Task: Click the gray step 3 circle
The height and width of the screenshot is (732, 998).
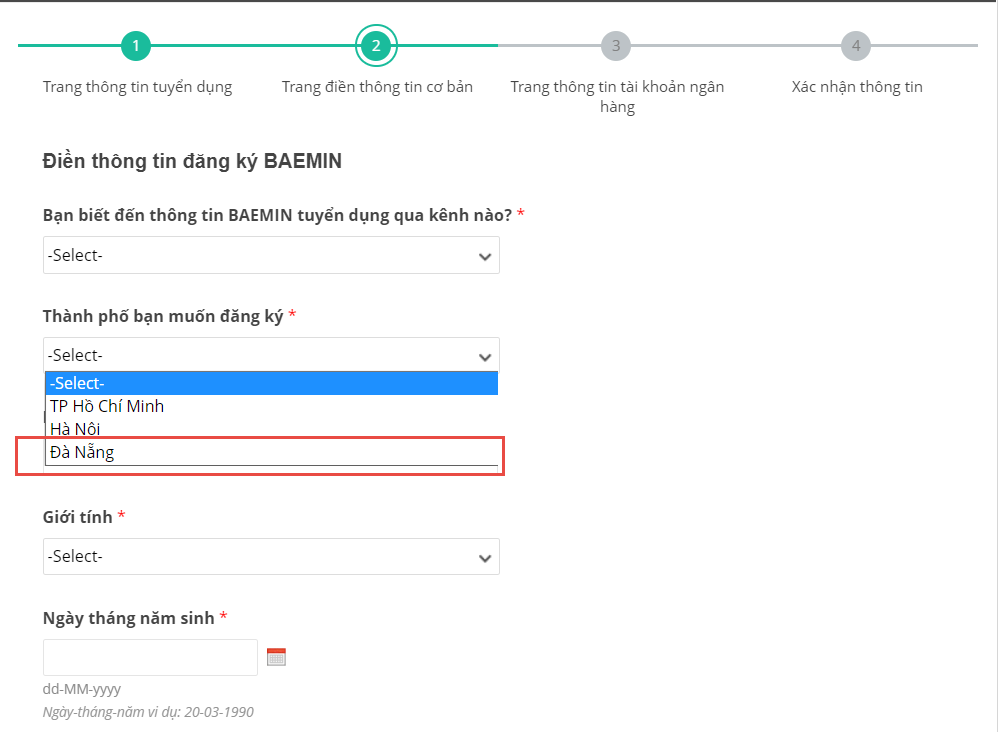Action: click(x=616, y=46)
